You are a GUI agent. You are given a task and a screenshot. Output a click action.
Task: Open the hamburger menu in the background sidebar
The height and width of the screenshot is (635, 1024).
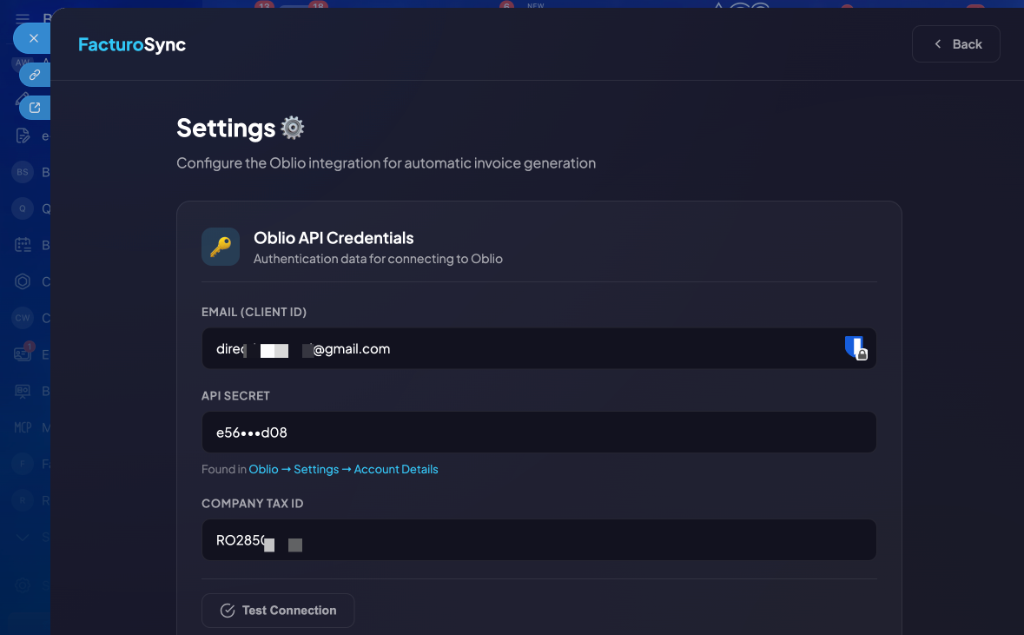point(22,18)
